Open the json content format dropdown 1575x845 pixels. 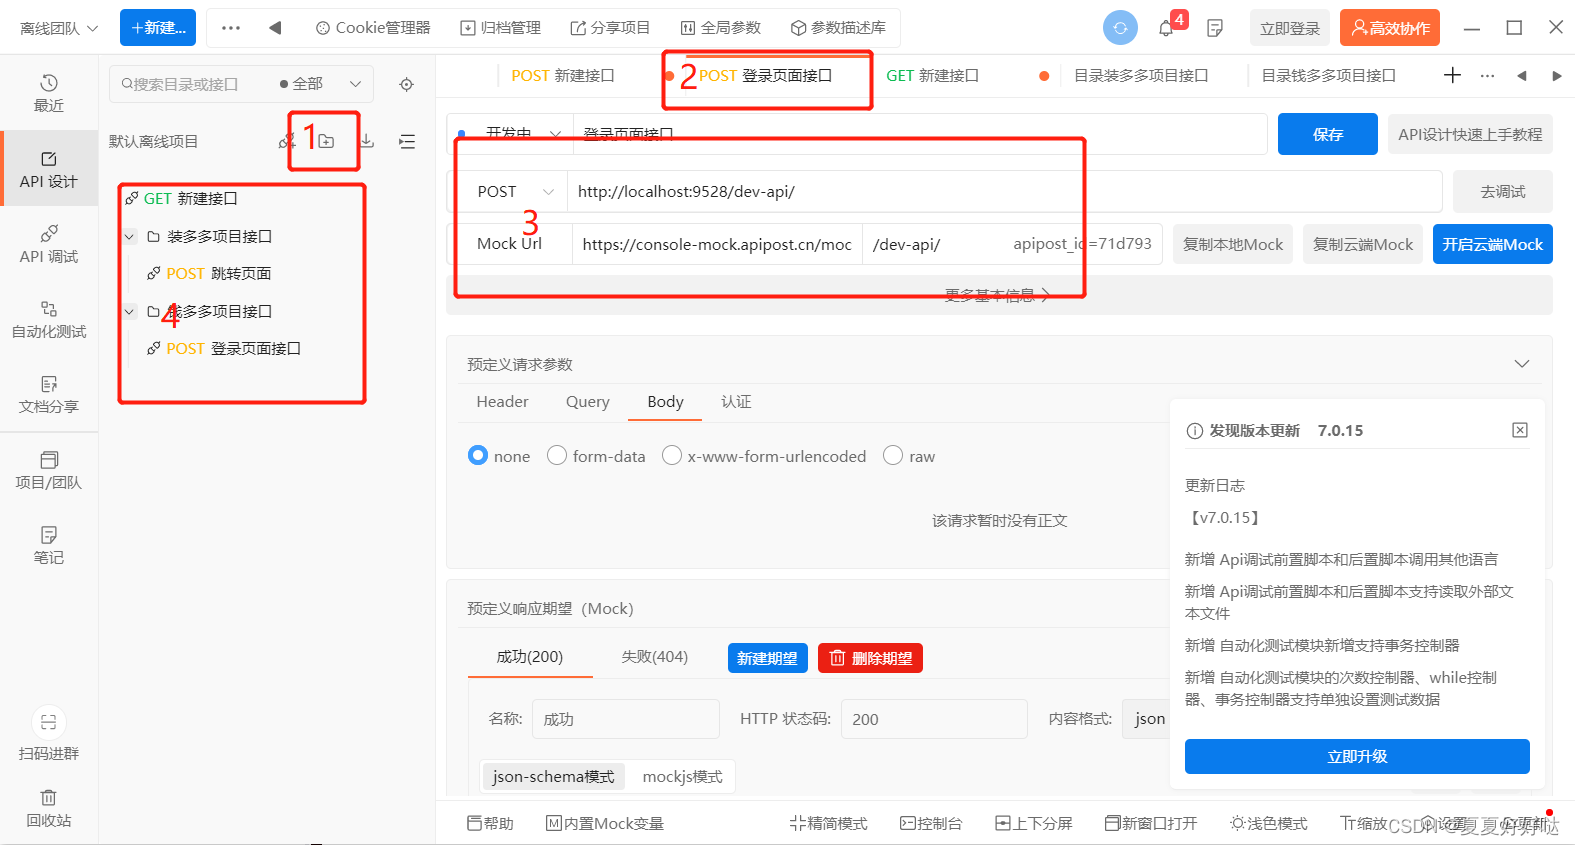click(x=1146, y=718)
